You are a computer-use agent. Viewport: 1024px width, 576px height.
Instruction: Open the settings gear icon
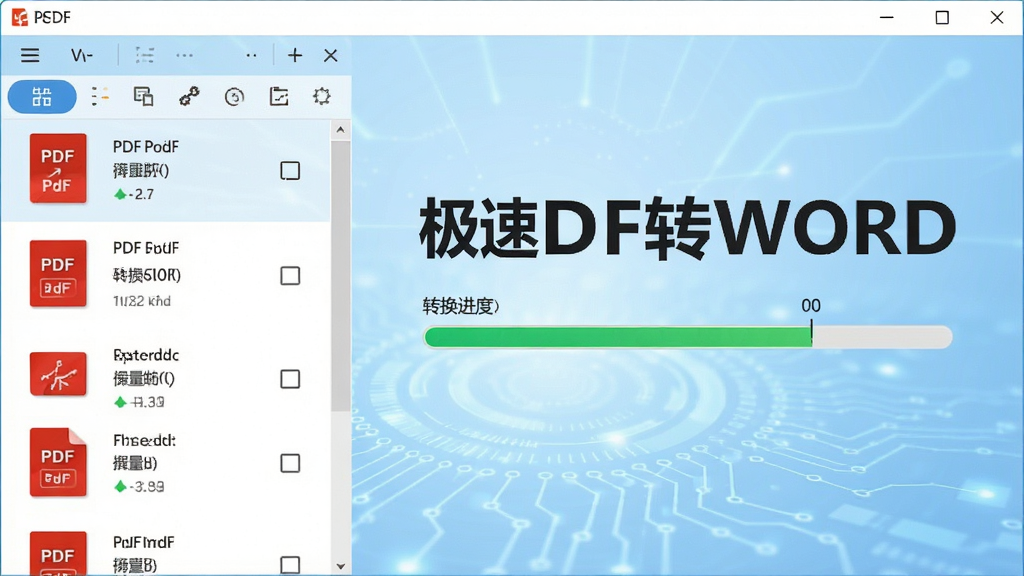pos(322,97)
